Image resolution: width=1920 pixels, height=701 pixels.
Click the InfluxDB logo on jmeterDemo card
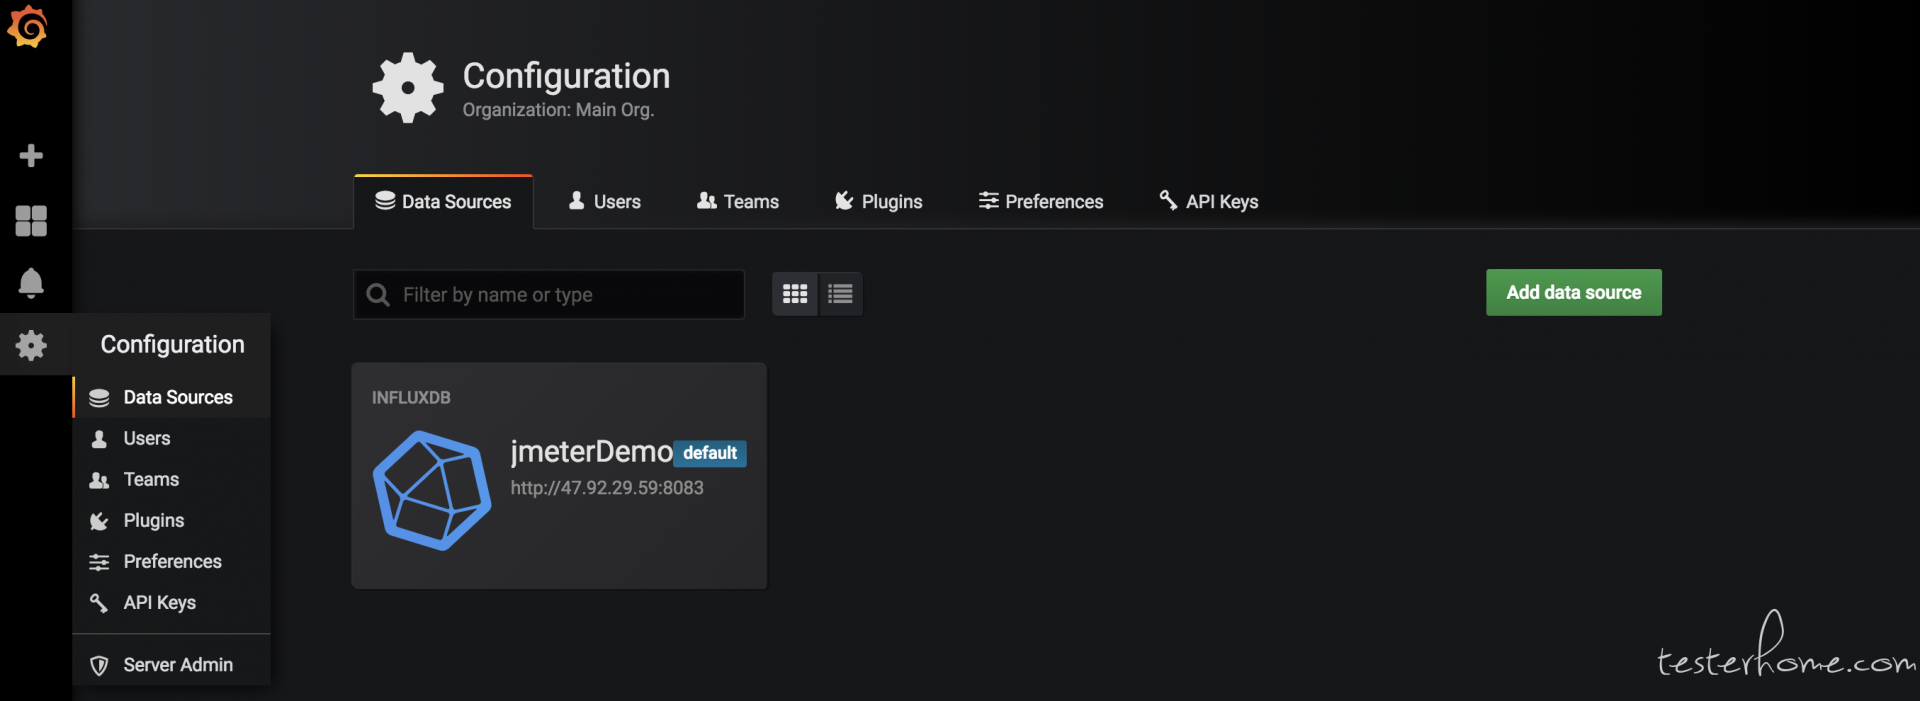(x=432, y=490)
